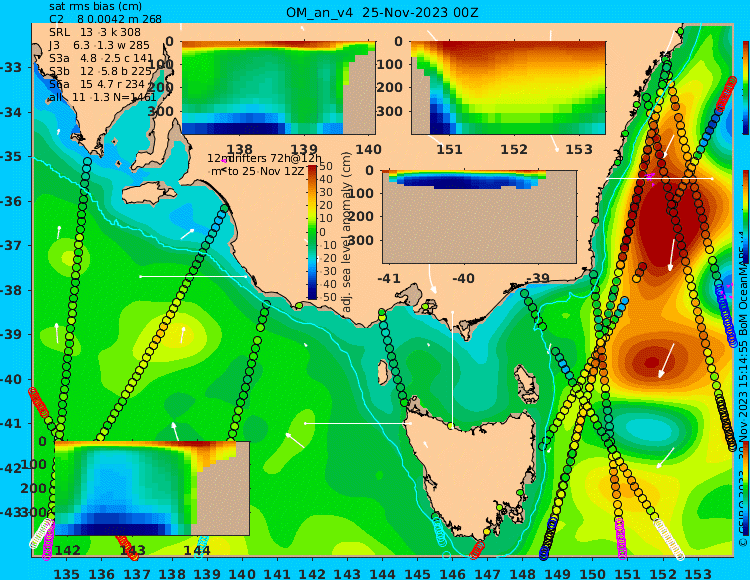Click the vertical white section line at 146E
This screenshot has width=750, height=580.
pyautogui.click(x=452, y=368)
